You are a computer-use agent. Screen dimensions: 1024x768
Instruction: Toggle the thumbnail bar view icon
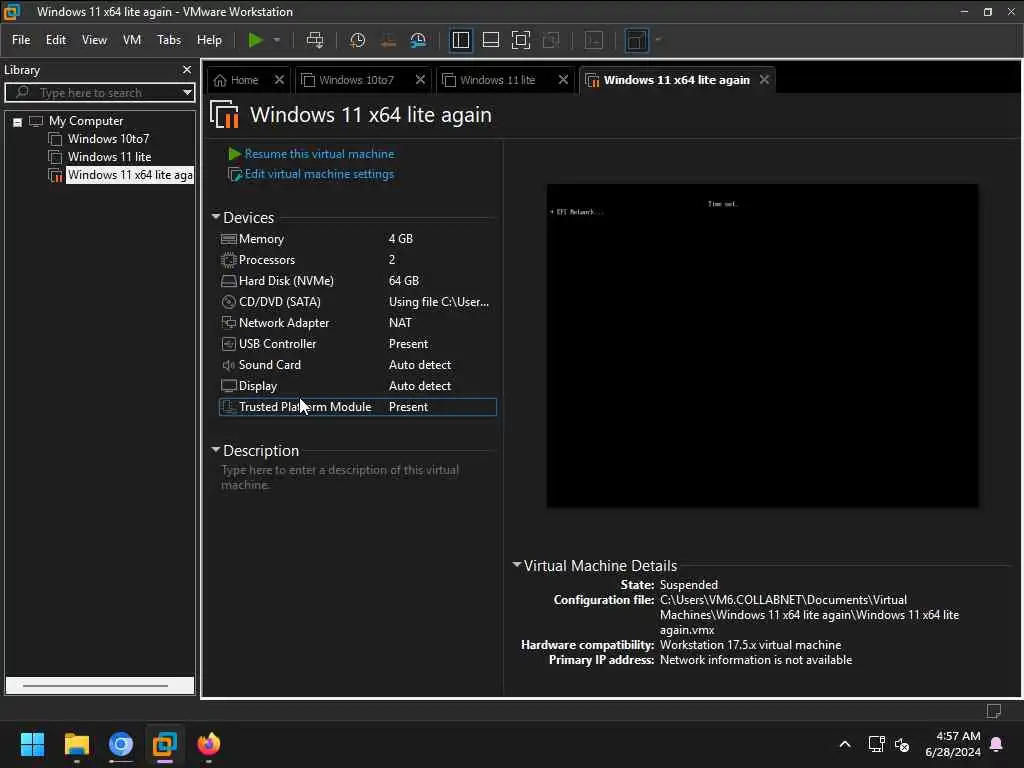(x=490, y=40)
